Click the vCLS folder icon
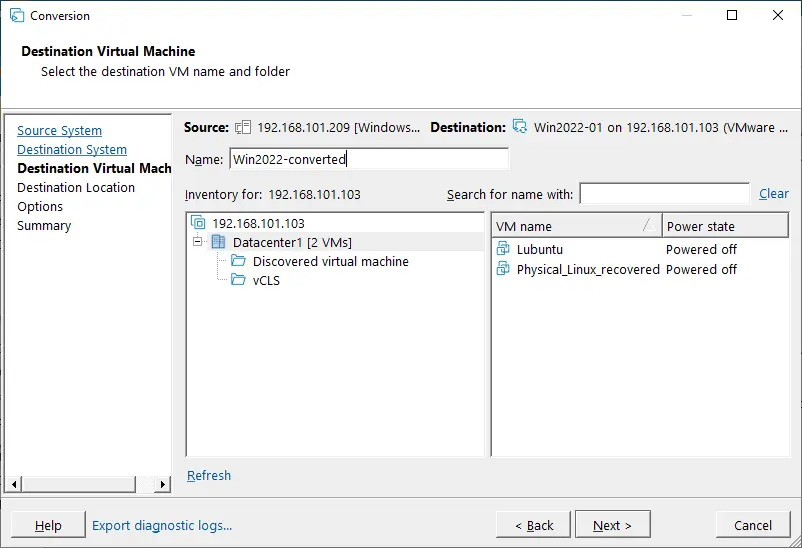The width and height of the screenshot is (802, 548). click(238, 279)
